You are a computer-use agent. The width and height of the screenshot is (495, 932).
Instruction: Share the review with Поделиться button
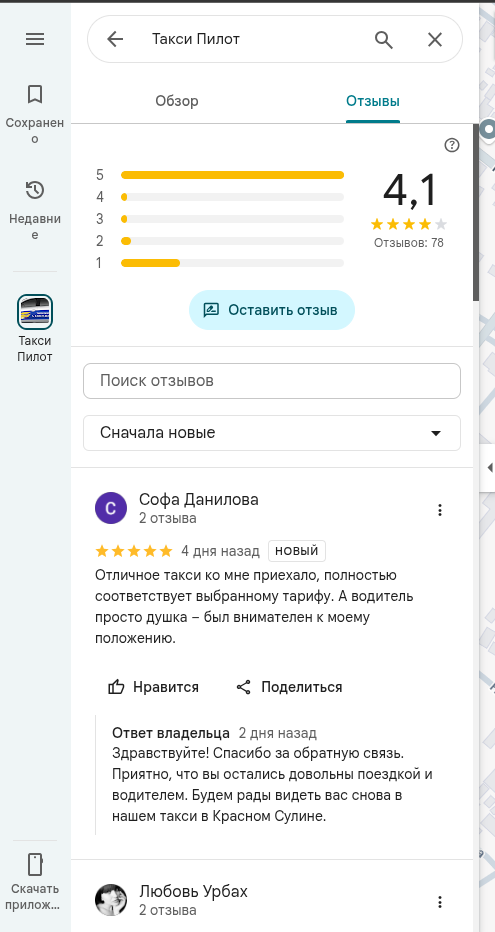click(x=289, y=687)
